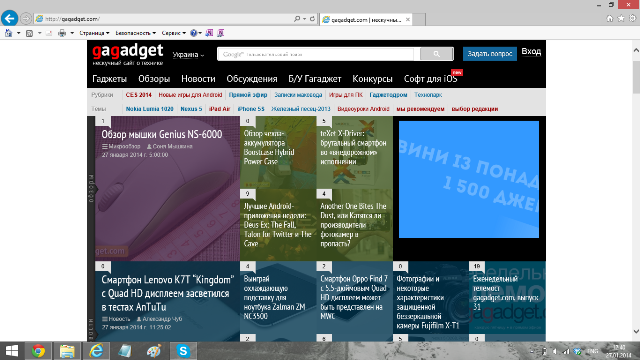
Task: Print the page using the printer icon
Action: (x=62, y=33)
